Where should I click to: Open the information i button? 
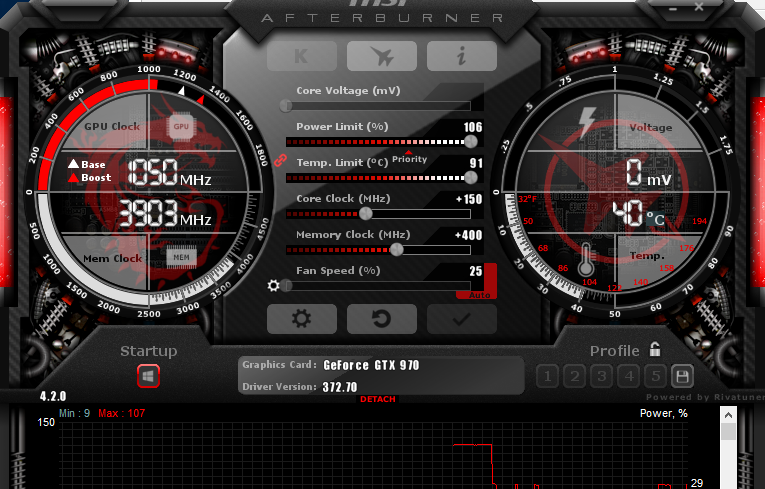tap(462, 56)
